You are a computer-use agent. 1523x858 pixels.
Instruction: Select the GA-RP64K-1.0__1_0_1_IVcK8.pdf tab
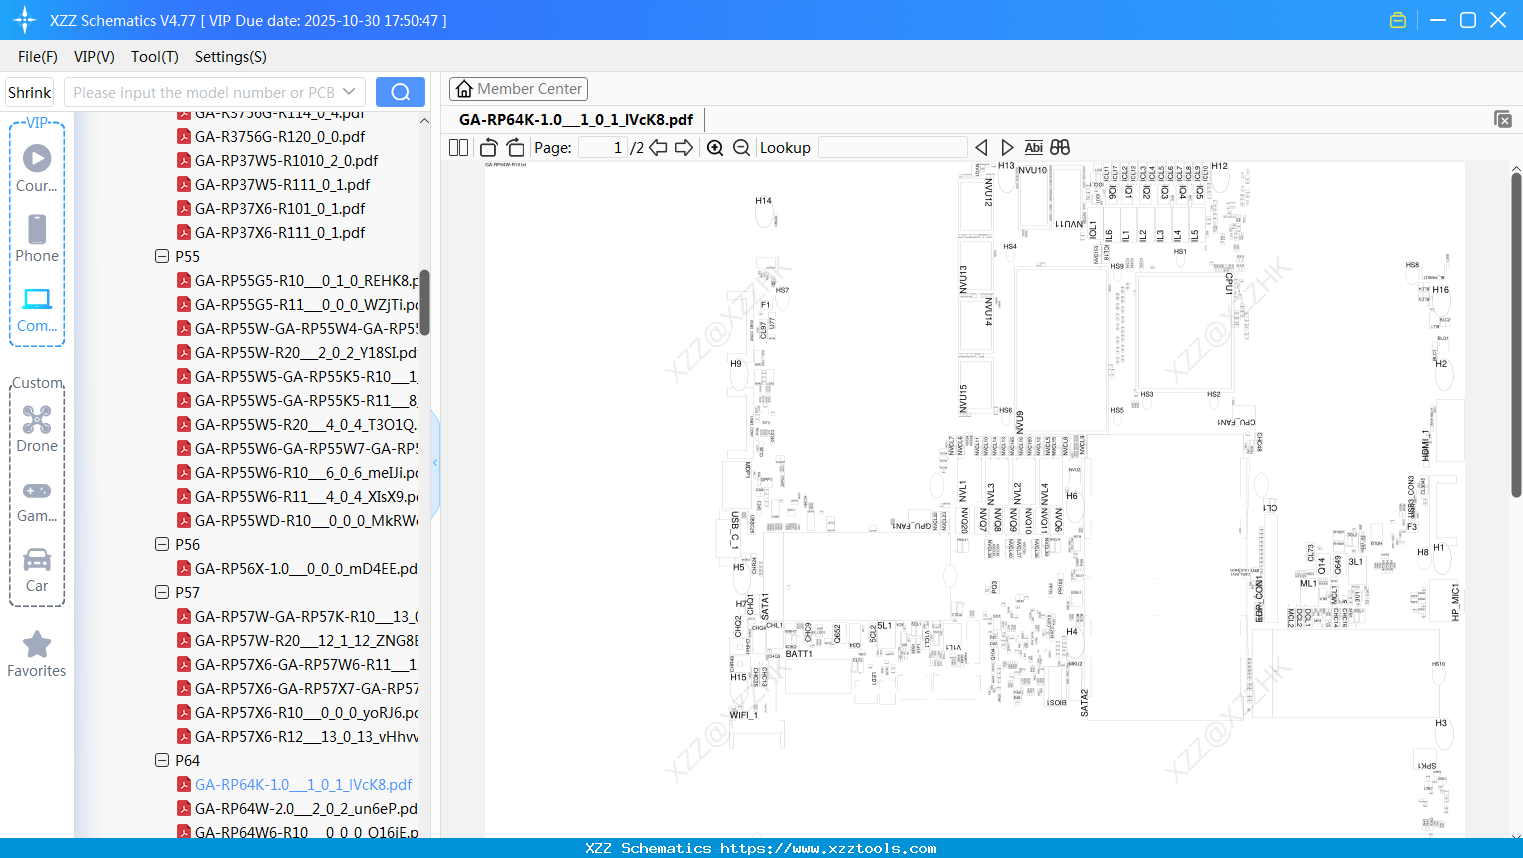(576, 120)
